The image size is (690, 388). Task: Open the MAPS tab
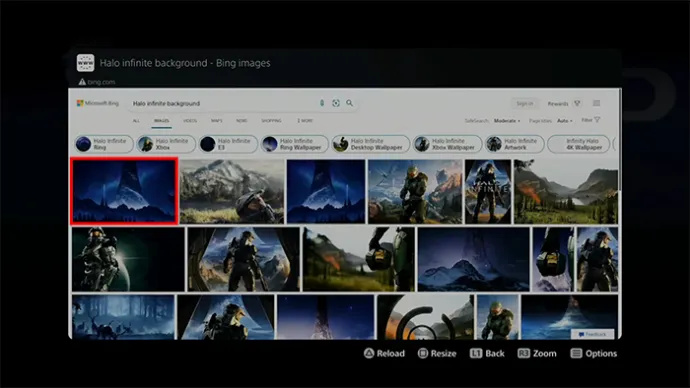click(x=217, y=121)
